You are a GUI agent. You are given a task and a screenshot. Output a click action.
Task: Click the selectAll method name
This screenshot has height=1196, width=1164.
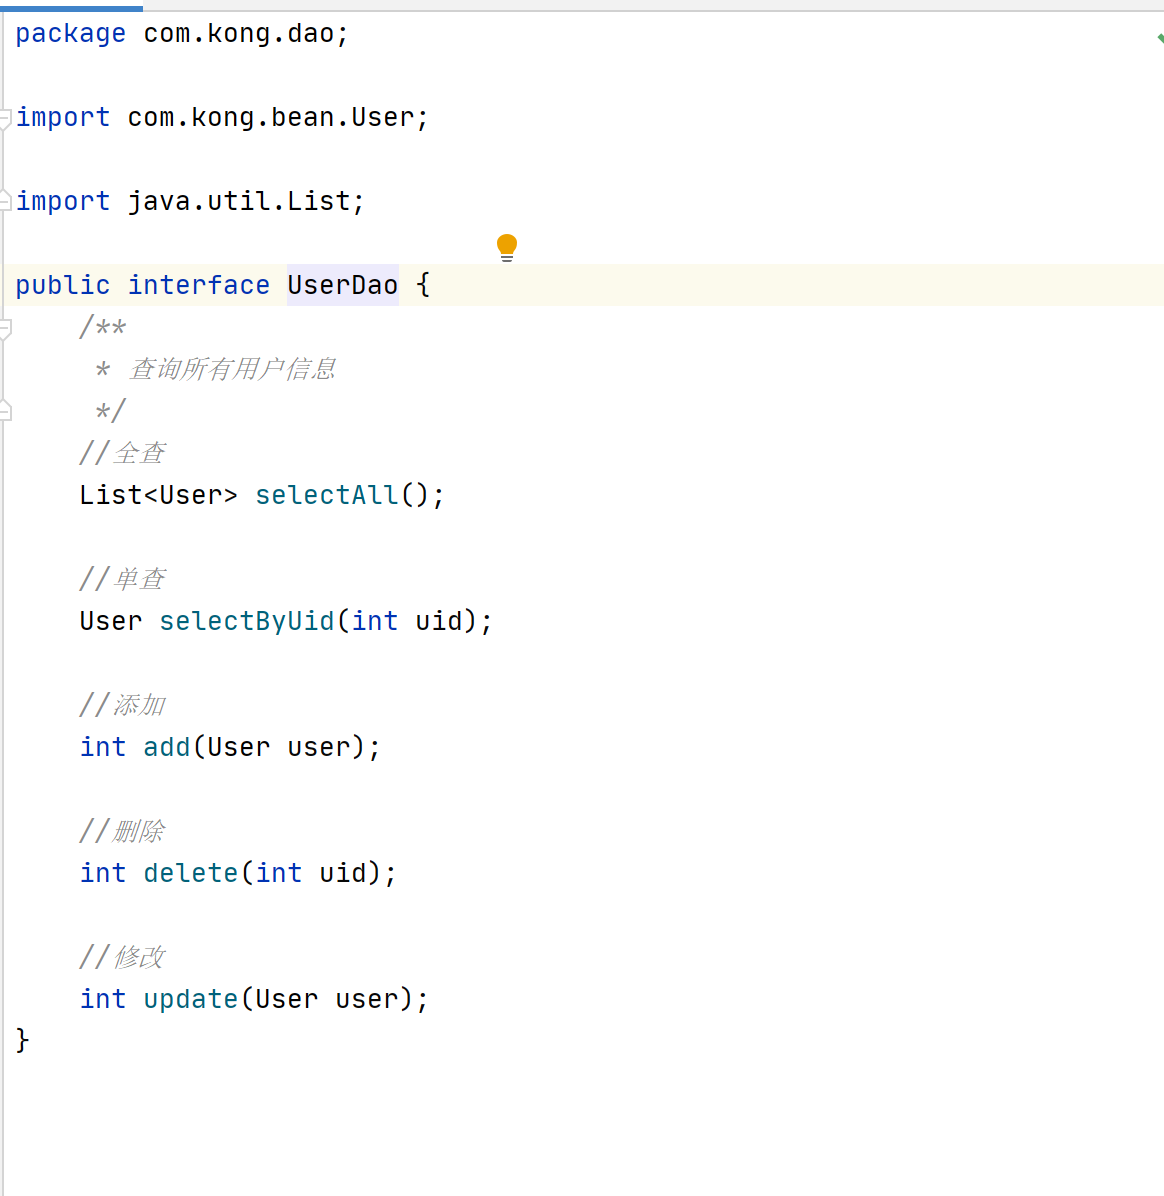click(326, 496)
